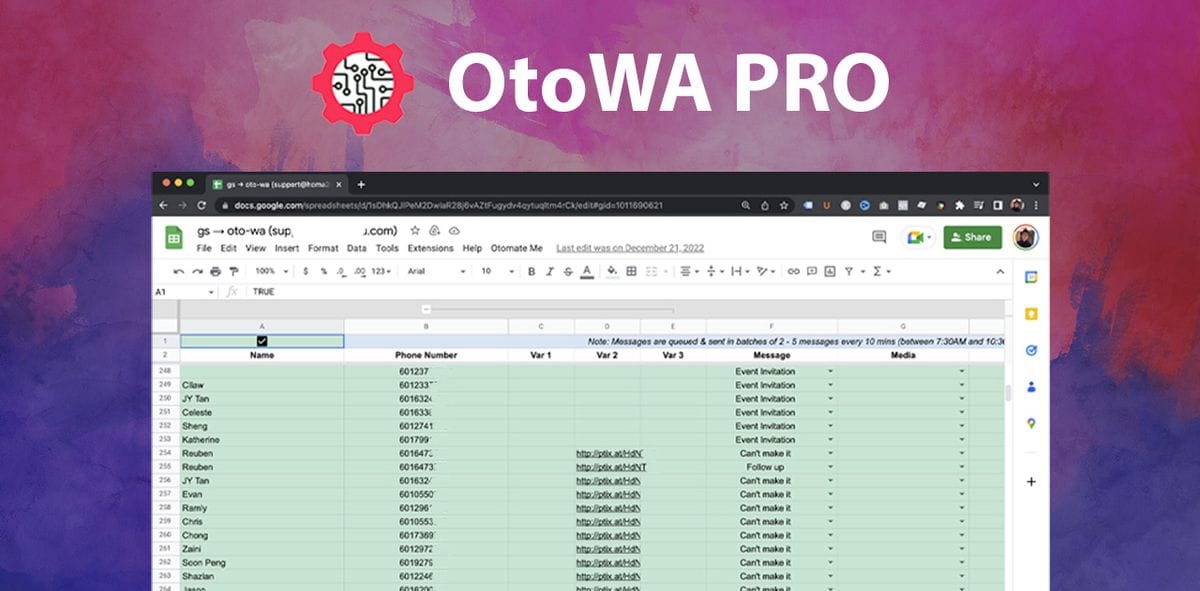Open the Google Meet dropdown
The width and height of the screenshot is (1200, 591).
[x=918, y=237]
